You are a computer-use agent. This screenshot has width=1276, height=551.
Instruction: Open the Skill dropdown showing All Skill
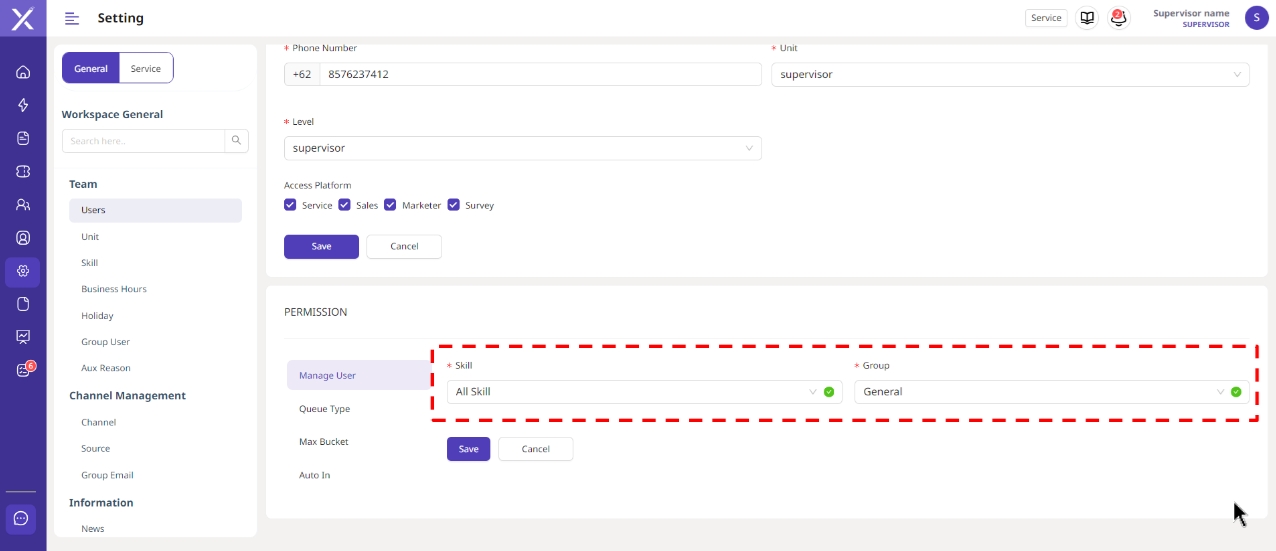click(x=635, y=392)
